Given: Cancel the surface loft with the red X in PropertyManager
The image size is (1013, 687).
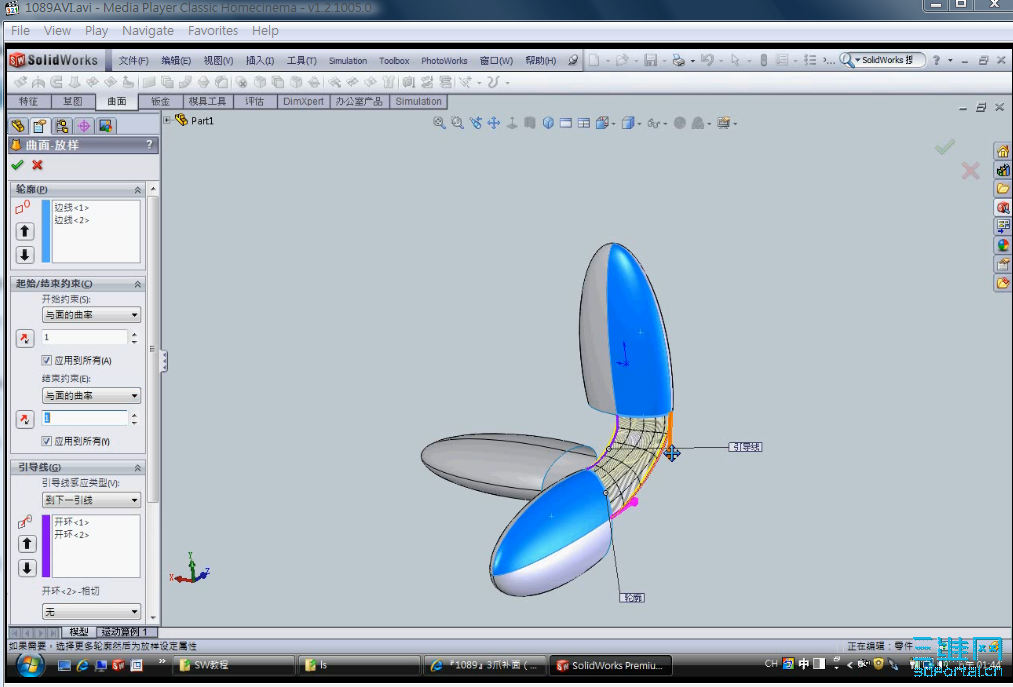Looking at the screenshot, I should coord(37,165).
